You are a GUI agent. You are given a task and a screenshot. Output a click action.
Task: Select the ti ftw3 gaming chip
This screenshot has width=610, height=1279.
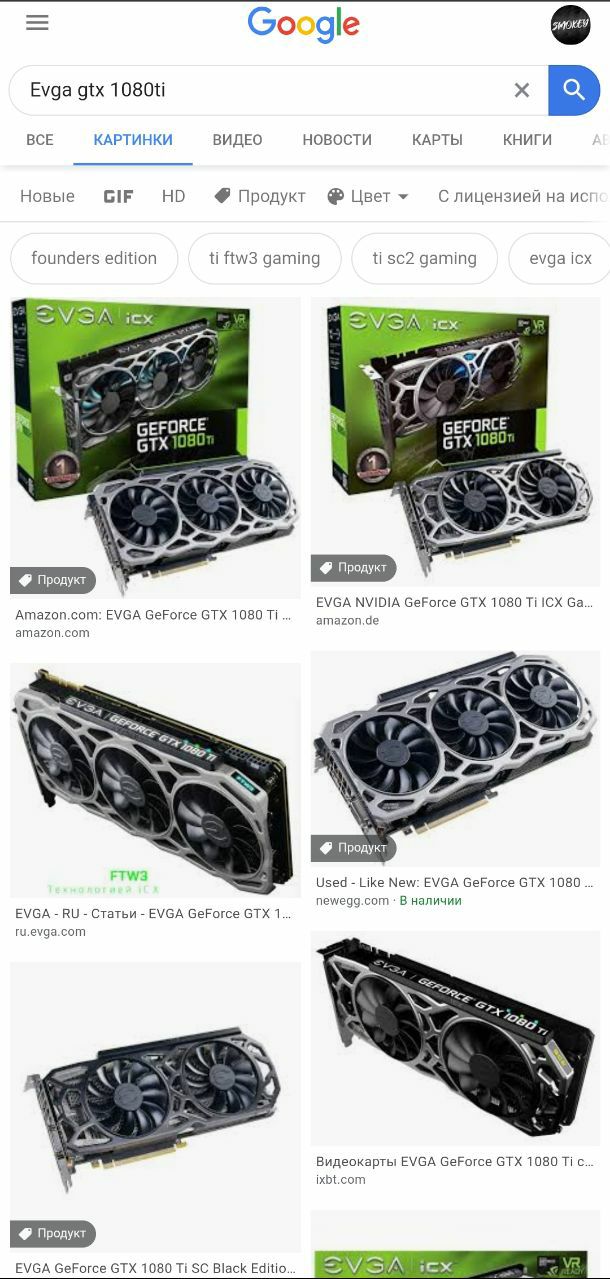pos(265,258)
